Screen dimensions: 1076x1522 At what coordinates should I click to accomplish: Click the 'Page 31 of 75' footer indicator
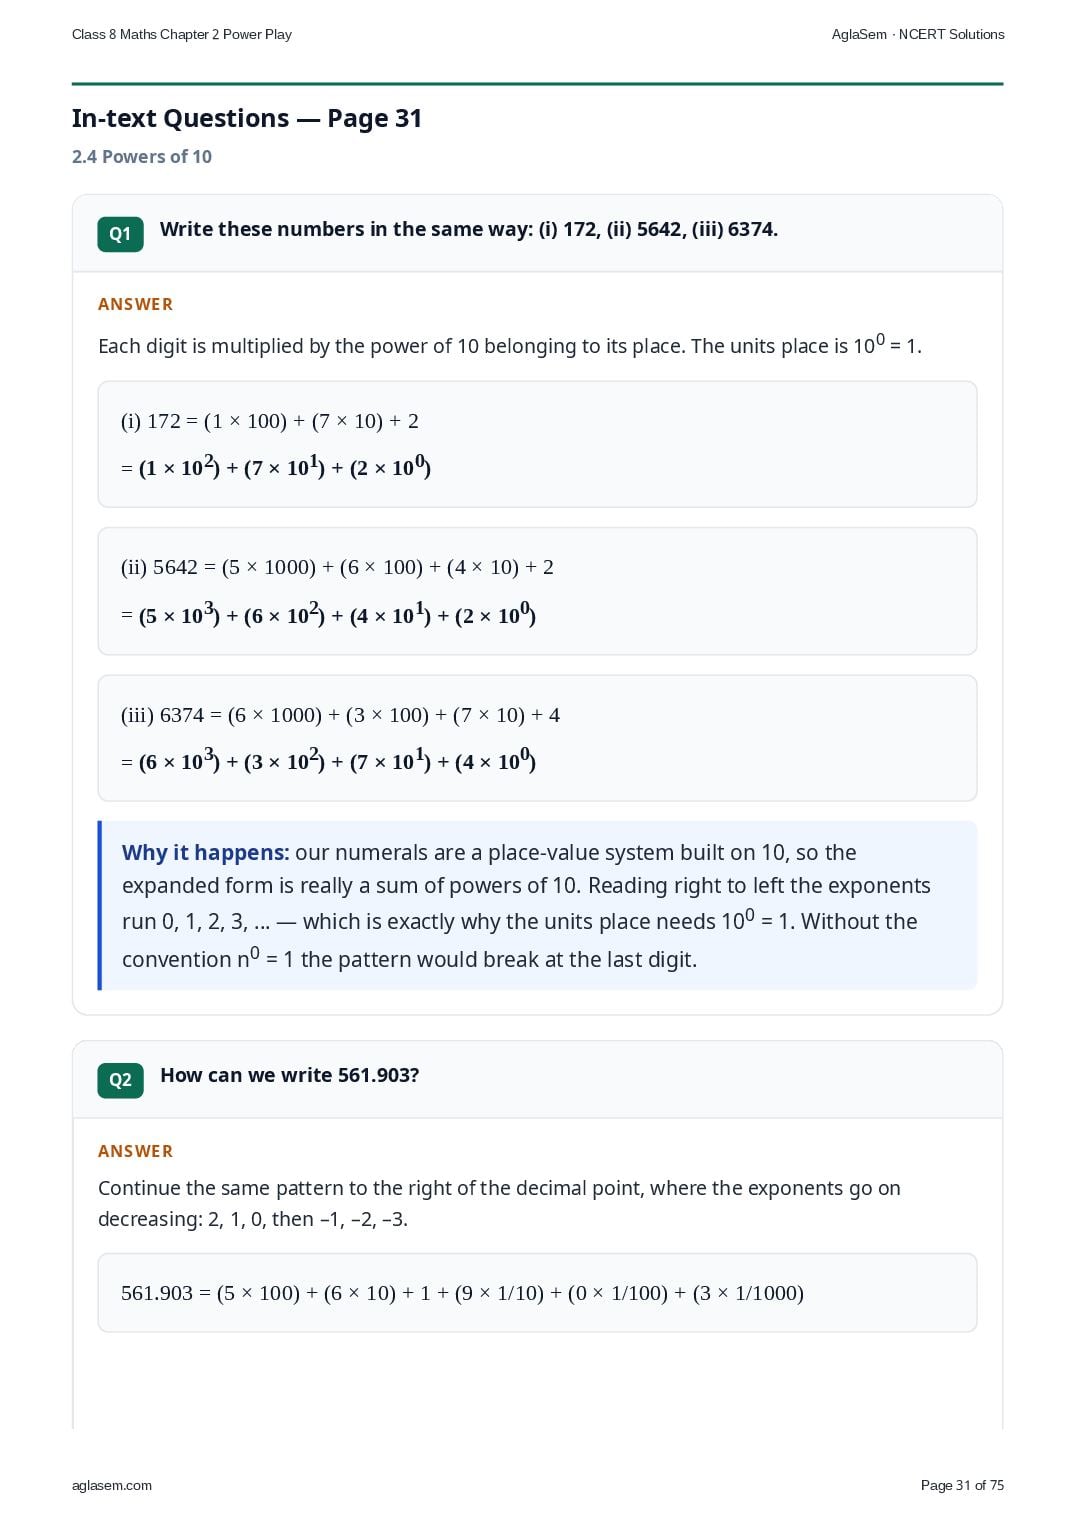(962, 1485)
